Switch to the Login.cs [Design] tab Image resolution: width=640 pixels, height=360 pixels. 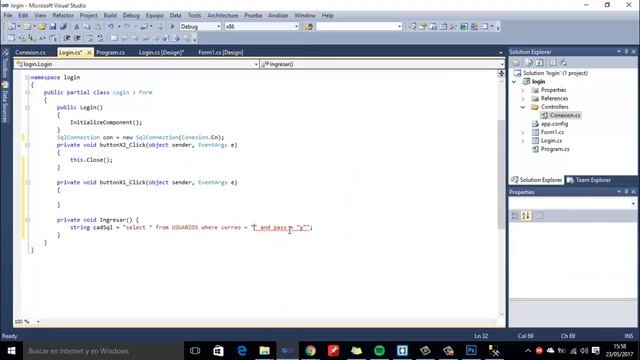(x=161, y=52)
